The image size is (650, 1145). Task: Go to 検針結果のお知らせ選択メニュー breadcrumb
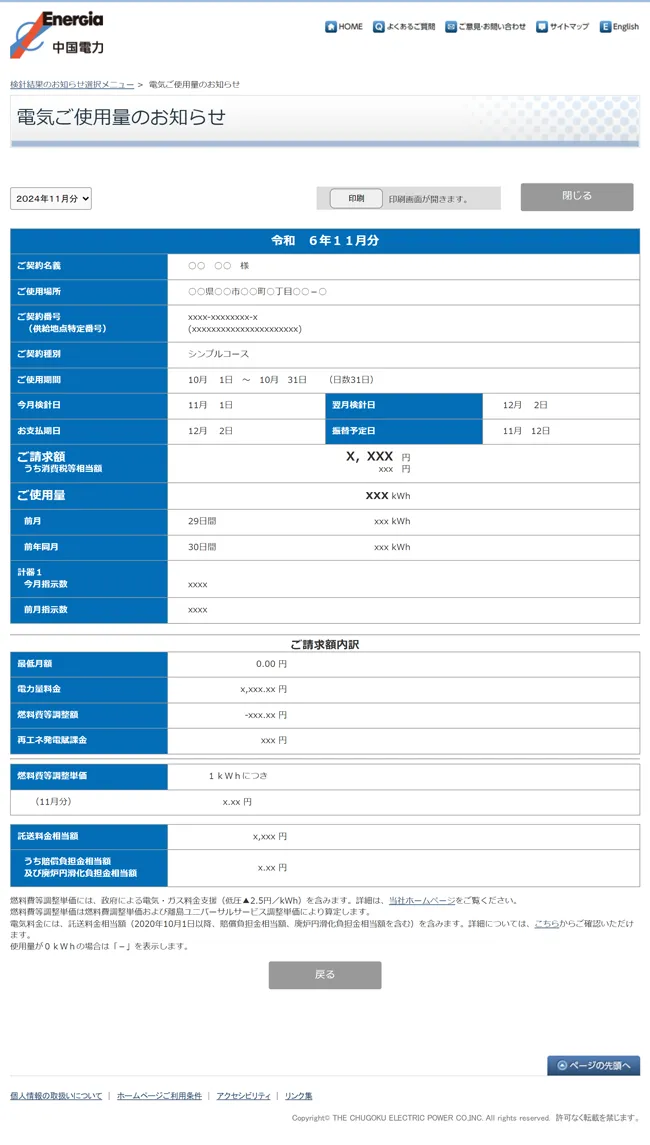72,85
